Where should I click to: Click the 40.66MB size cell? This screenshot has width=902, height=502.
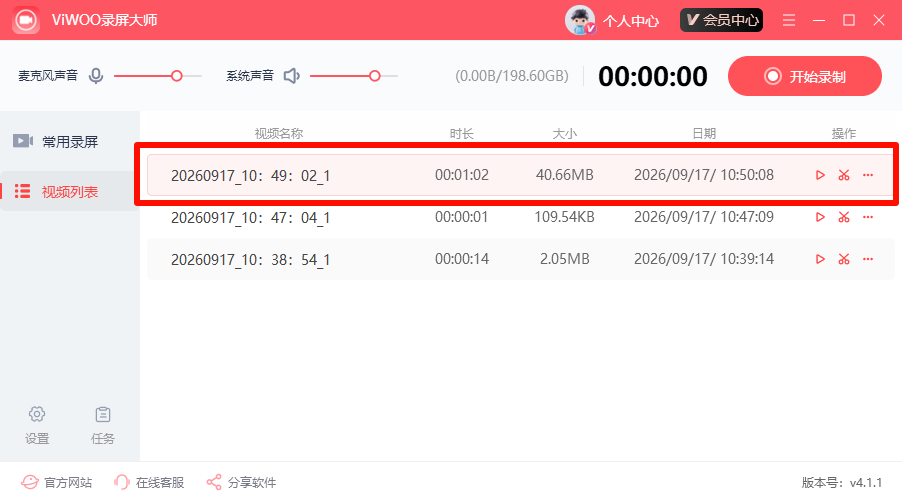click(x=564, y=175)
